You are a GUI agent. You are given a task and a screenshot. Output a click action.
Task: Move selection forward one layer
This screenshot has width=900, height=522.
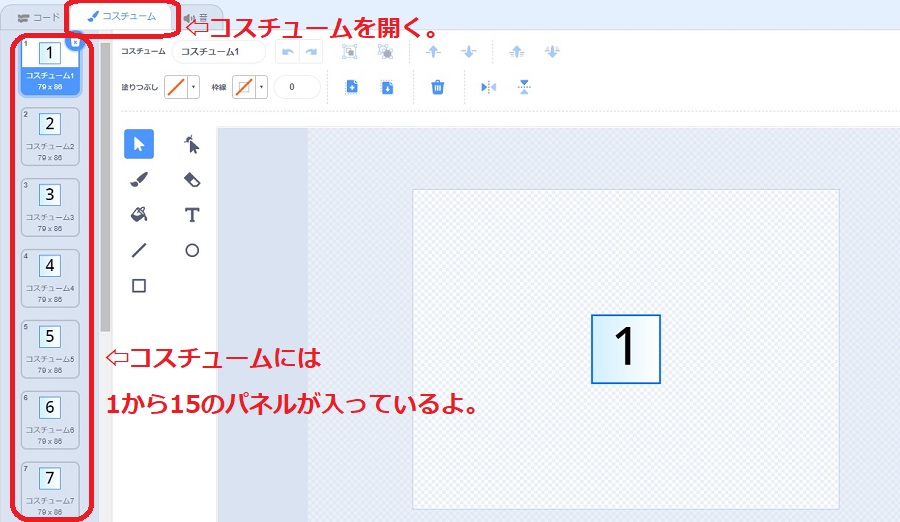(433, 52)
